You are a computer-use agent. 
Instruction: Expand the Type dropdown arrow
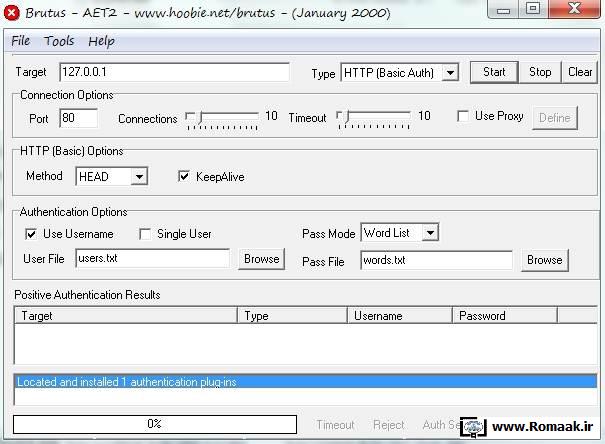coord(450,73)
